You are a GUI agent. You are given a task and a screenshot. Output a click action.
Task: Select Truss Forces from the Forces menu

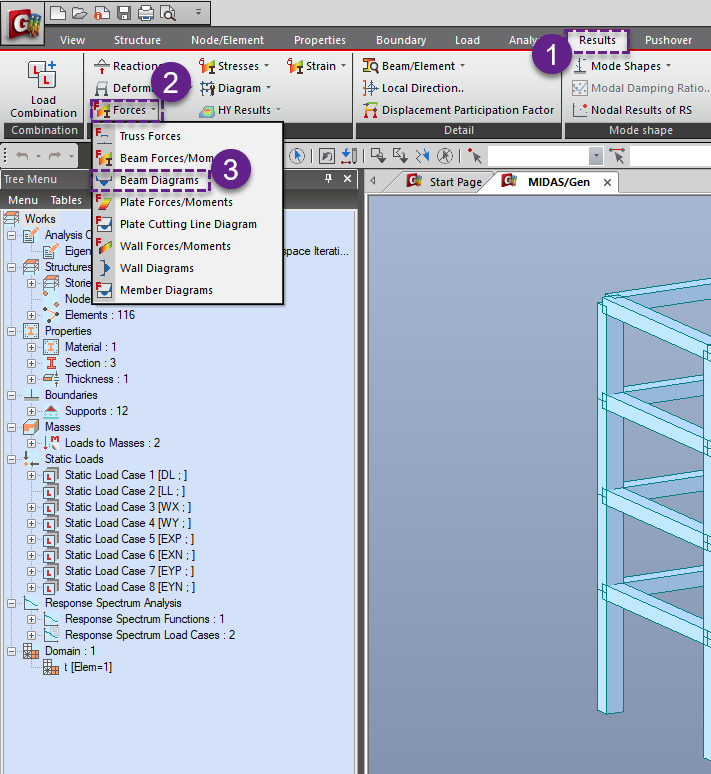pos(188,136)
